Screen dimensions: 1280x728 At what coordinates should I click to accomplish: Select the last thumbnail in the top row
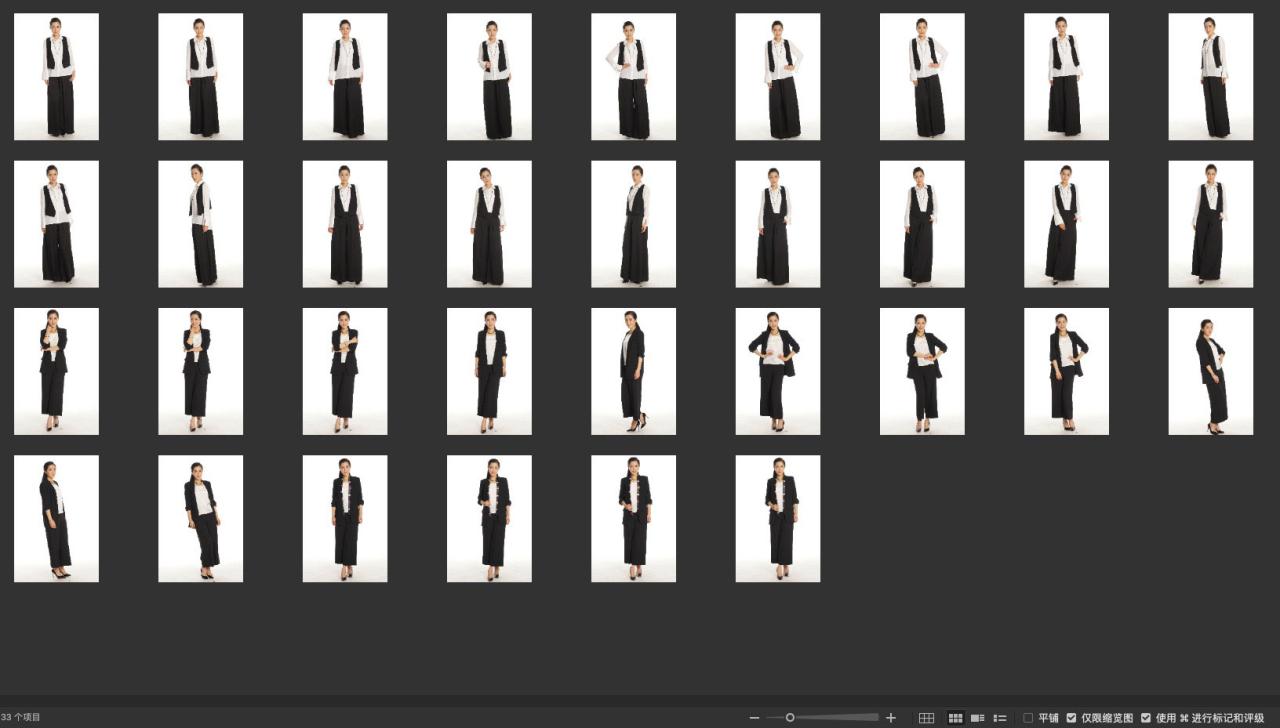1210,76
